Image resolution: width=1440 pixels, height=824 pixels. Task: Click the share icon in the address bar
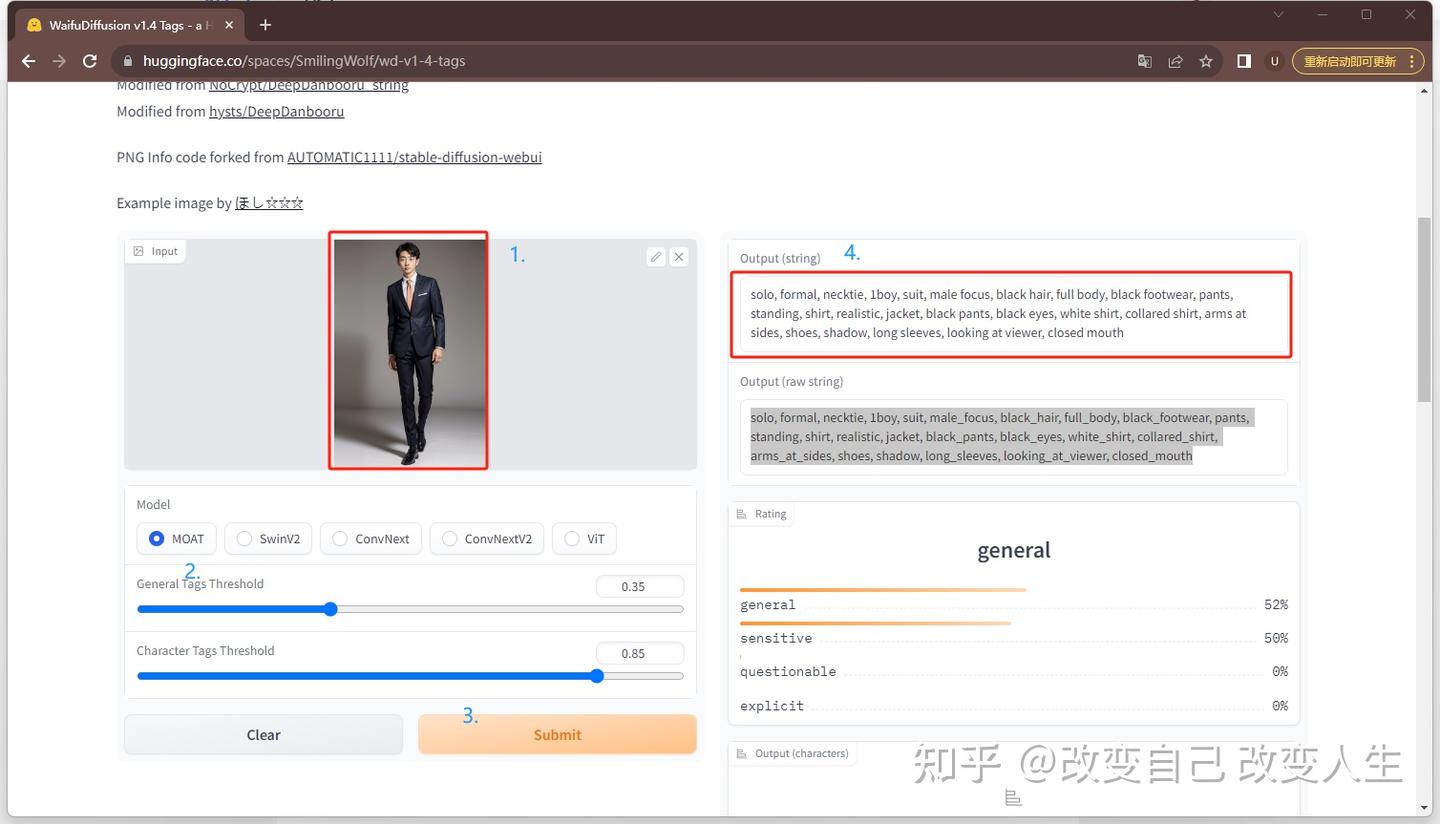tap(1175, 61)
